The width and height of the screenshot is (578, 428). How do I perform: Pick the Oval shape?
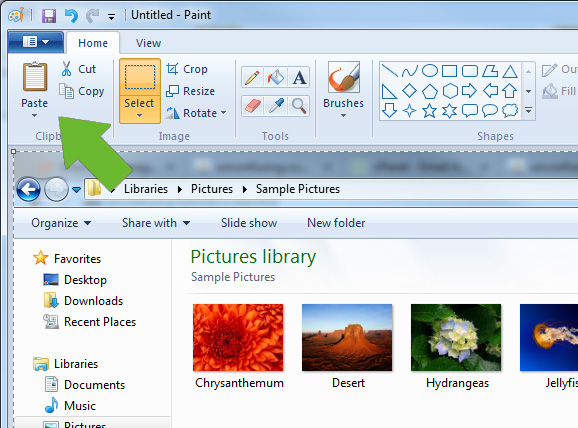pos(429,70)
